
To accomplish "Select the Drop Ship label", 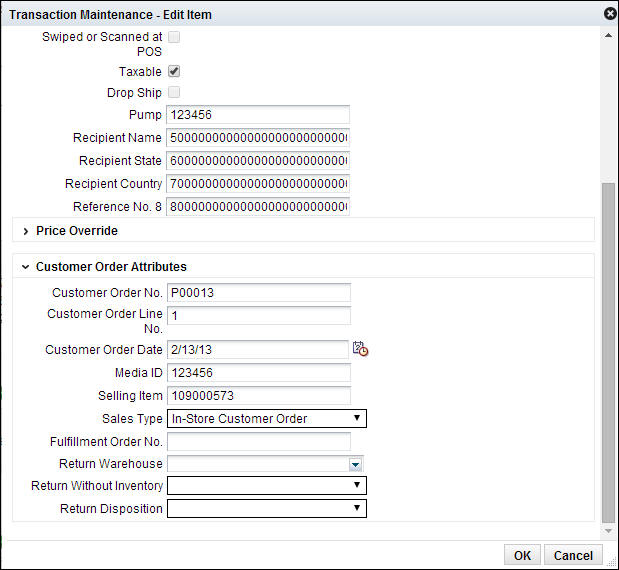I will [x=134, y=93].
